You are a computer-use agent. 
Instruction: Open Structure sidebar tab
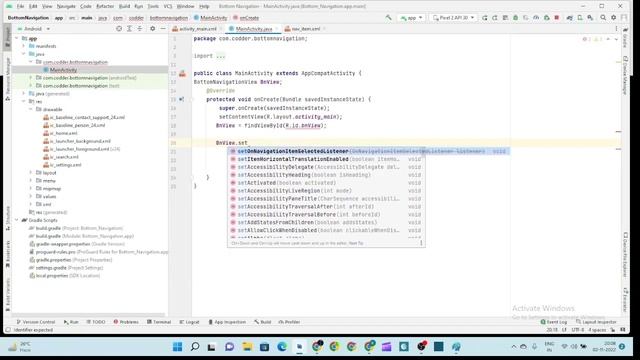pyautogui.click(x=7, y=218)
